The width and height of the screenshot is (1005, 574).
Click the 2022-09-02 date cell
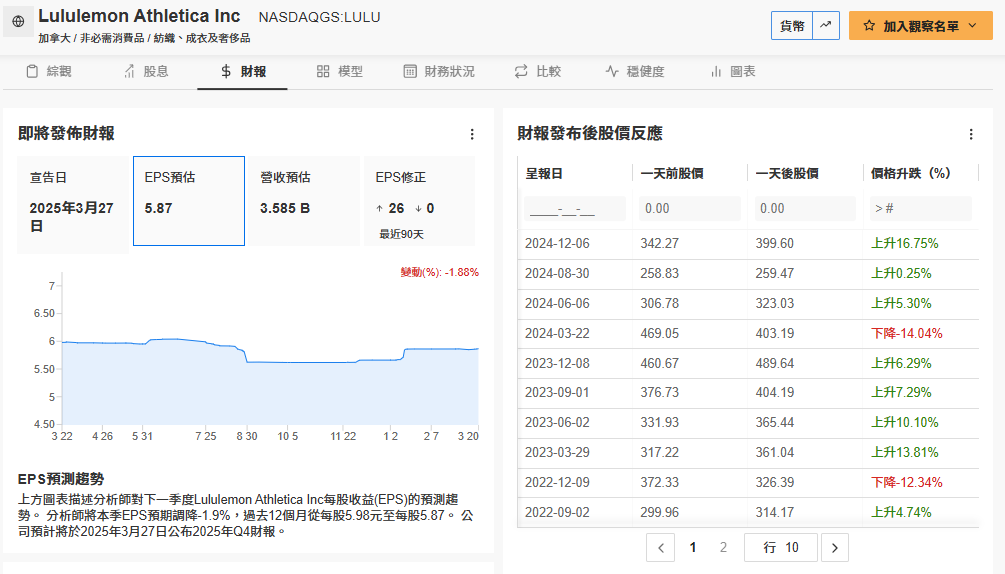coord(557,512)
